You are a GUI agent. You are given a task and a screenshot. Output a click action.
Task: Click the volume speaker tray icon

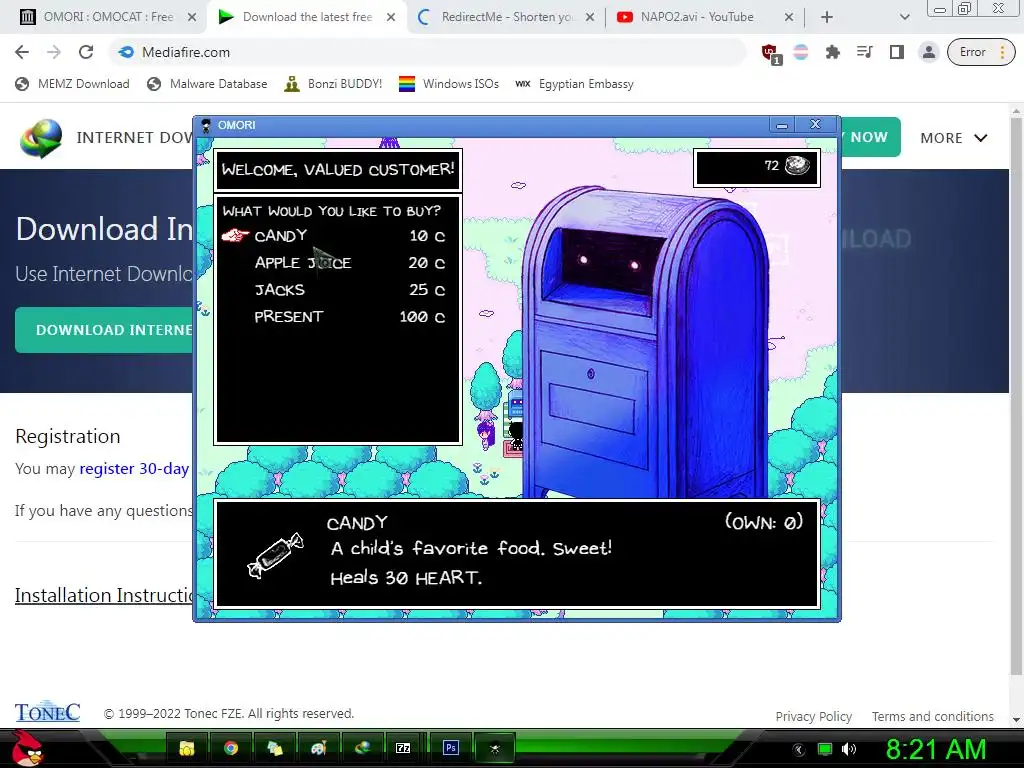click(x=849, y=749)
